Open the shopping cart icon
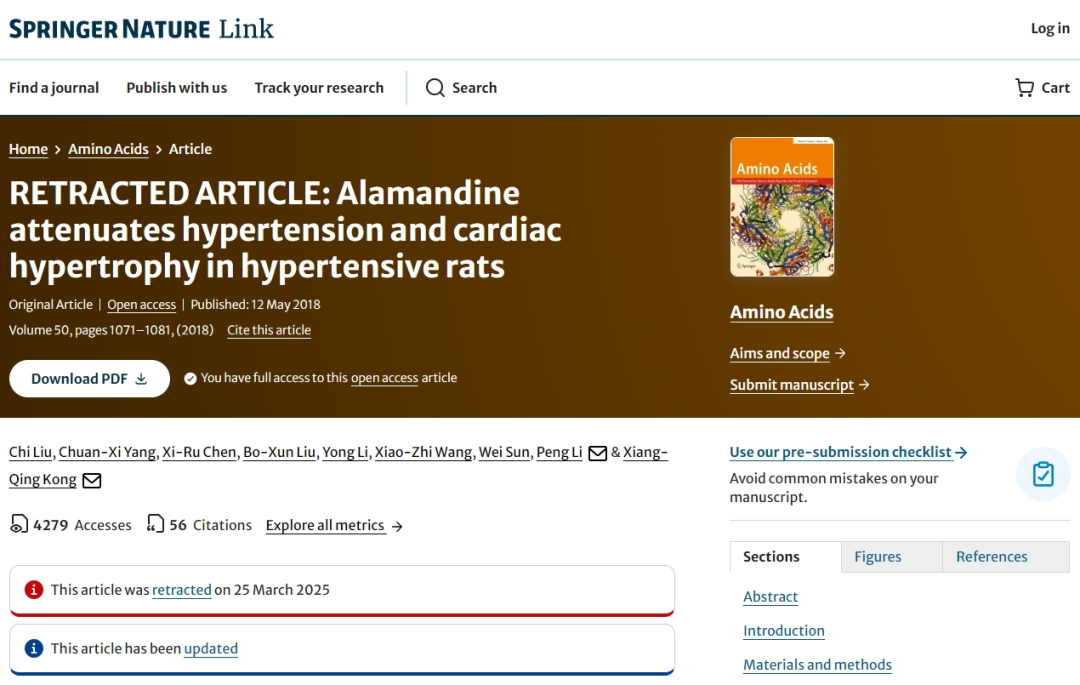 point(1024,87)
